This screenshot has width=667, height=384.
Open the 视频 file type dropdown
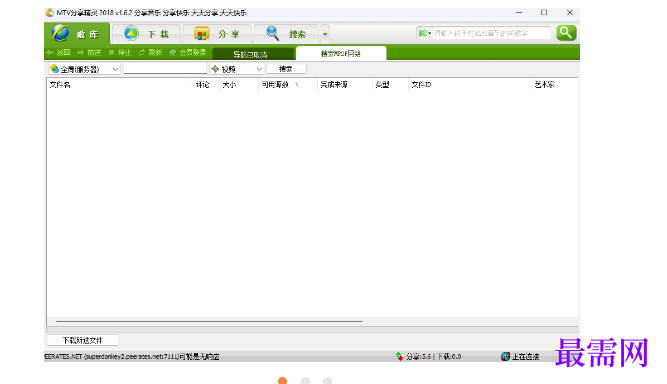click(237, 69)
